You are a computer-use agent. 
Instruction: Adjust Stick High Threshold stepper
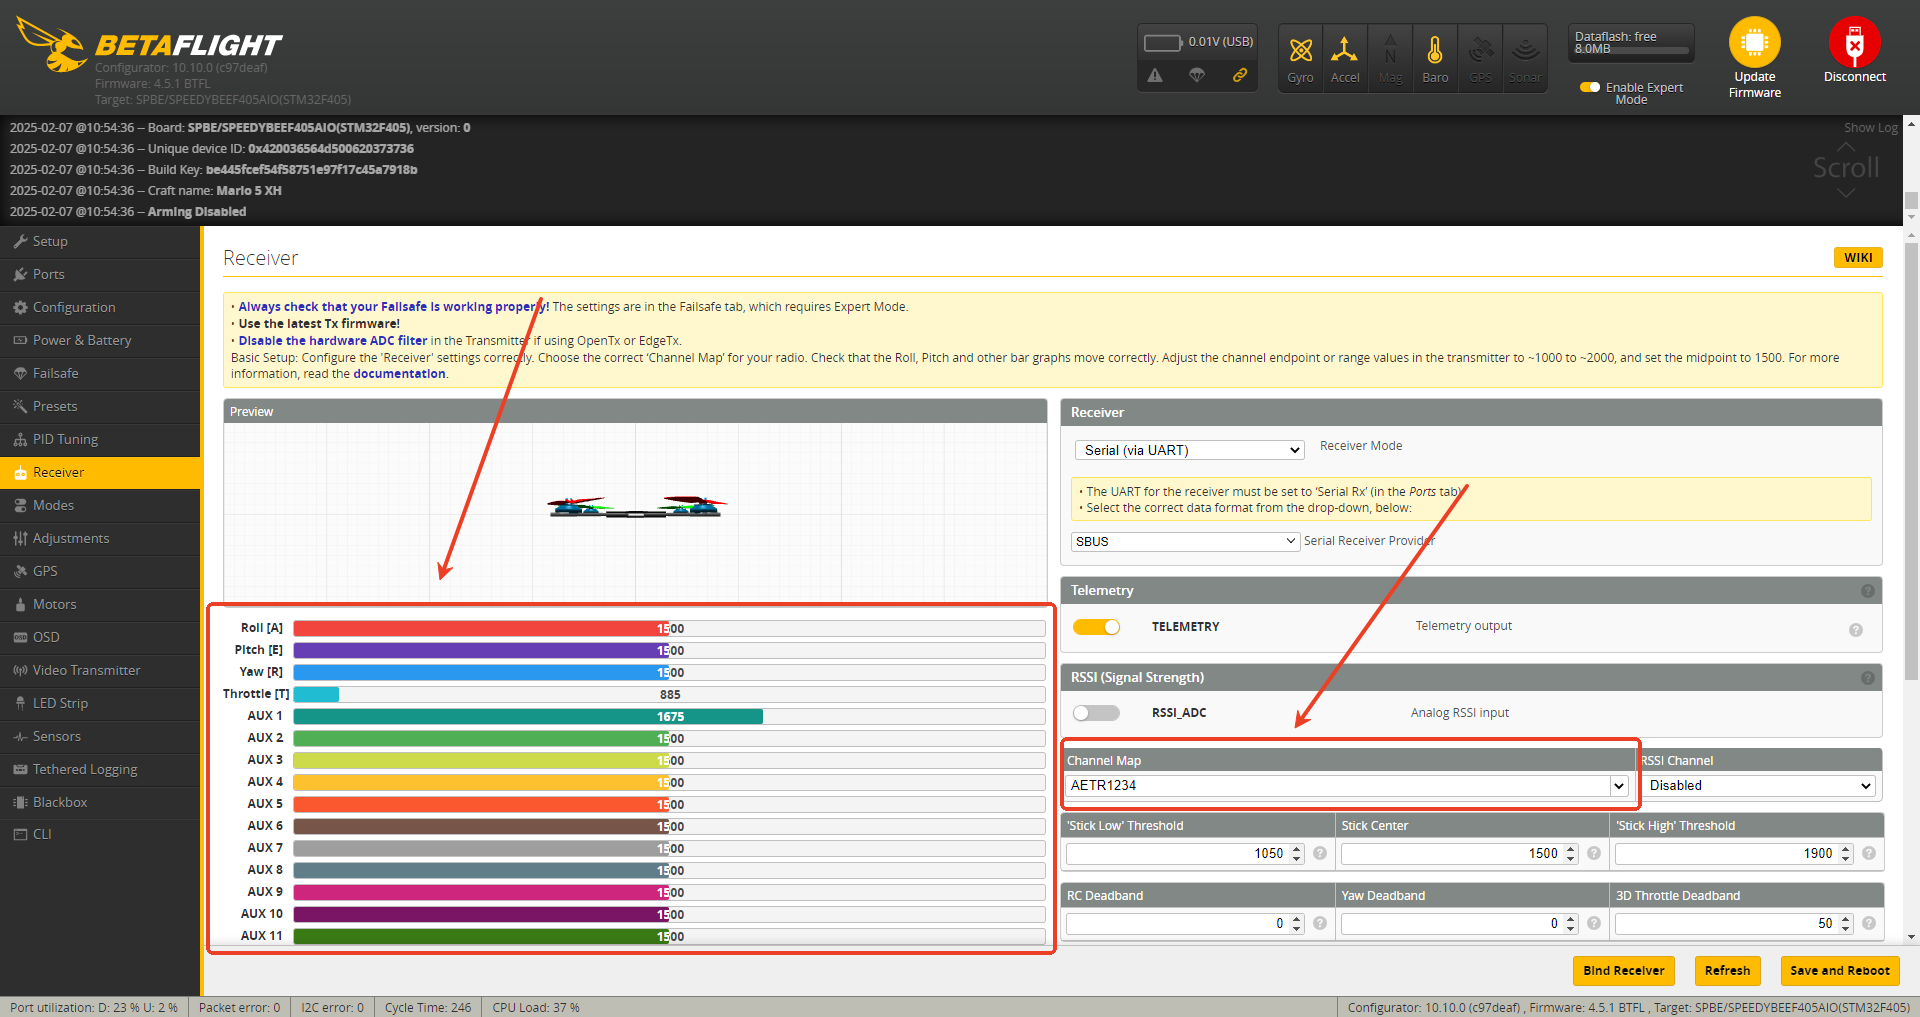[x=1846, y=853]
